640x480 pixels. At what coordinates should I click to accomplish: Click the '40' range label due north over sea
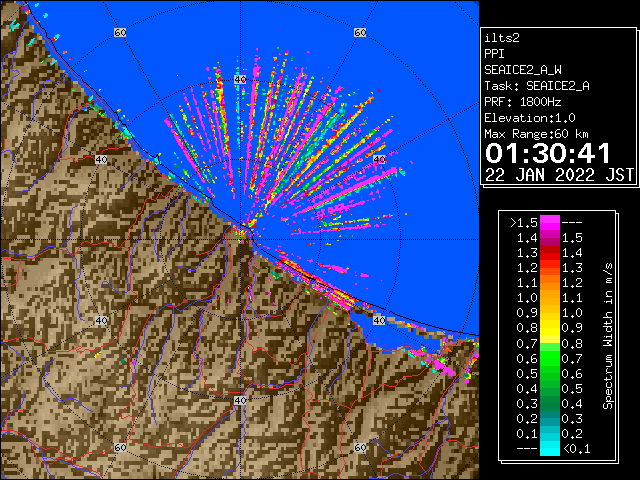pyautogui.click(x=240, y=80)
